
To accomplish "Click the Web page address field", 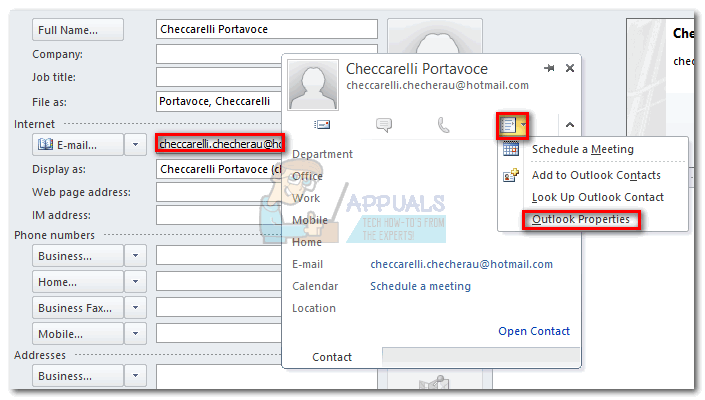I will 219,192.
